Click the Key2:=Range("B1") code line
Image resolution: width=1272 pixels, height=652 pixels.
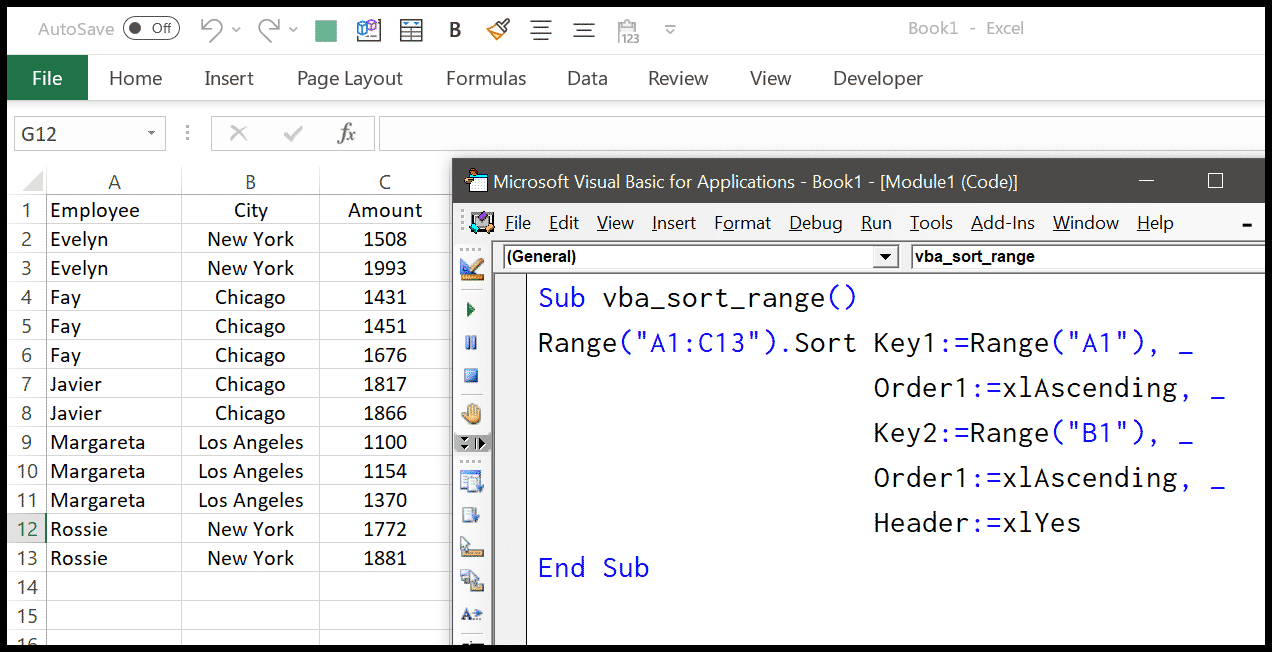point(1034,433)
